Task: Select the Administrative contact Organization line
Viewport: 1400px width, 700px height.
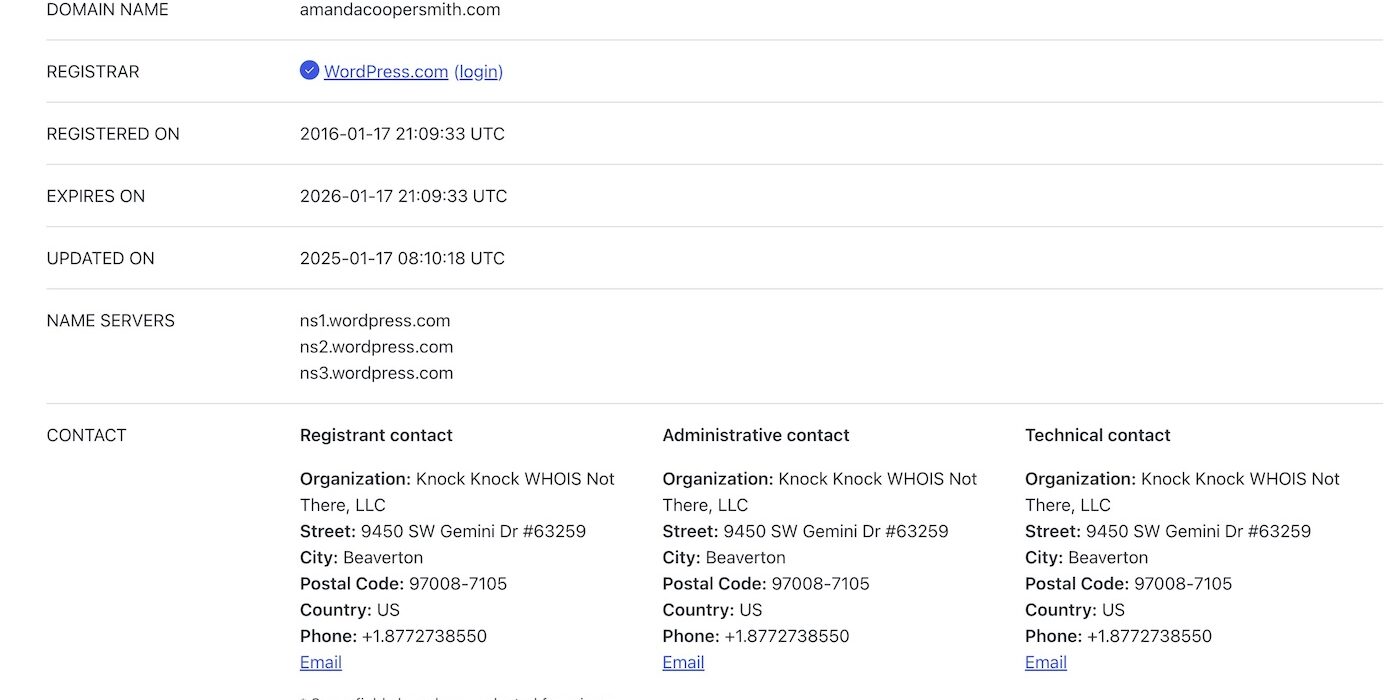Action: [x=820, y=492]
